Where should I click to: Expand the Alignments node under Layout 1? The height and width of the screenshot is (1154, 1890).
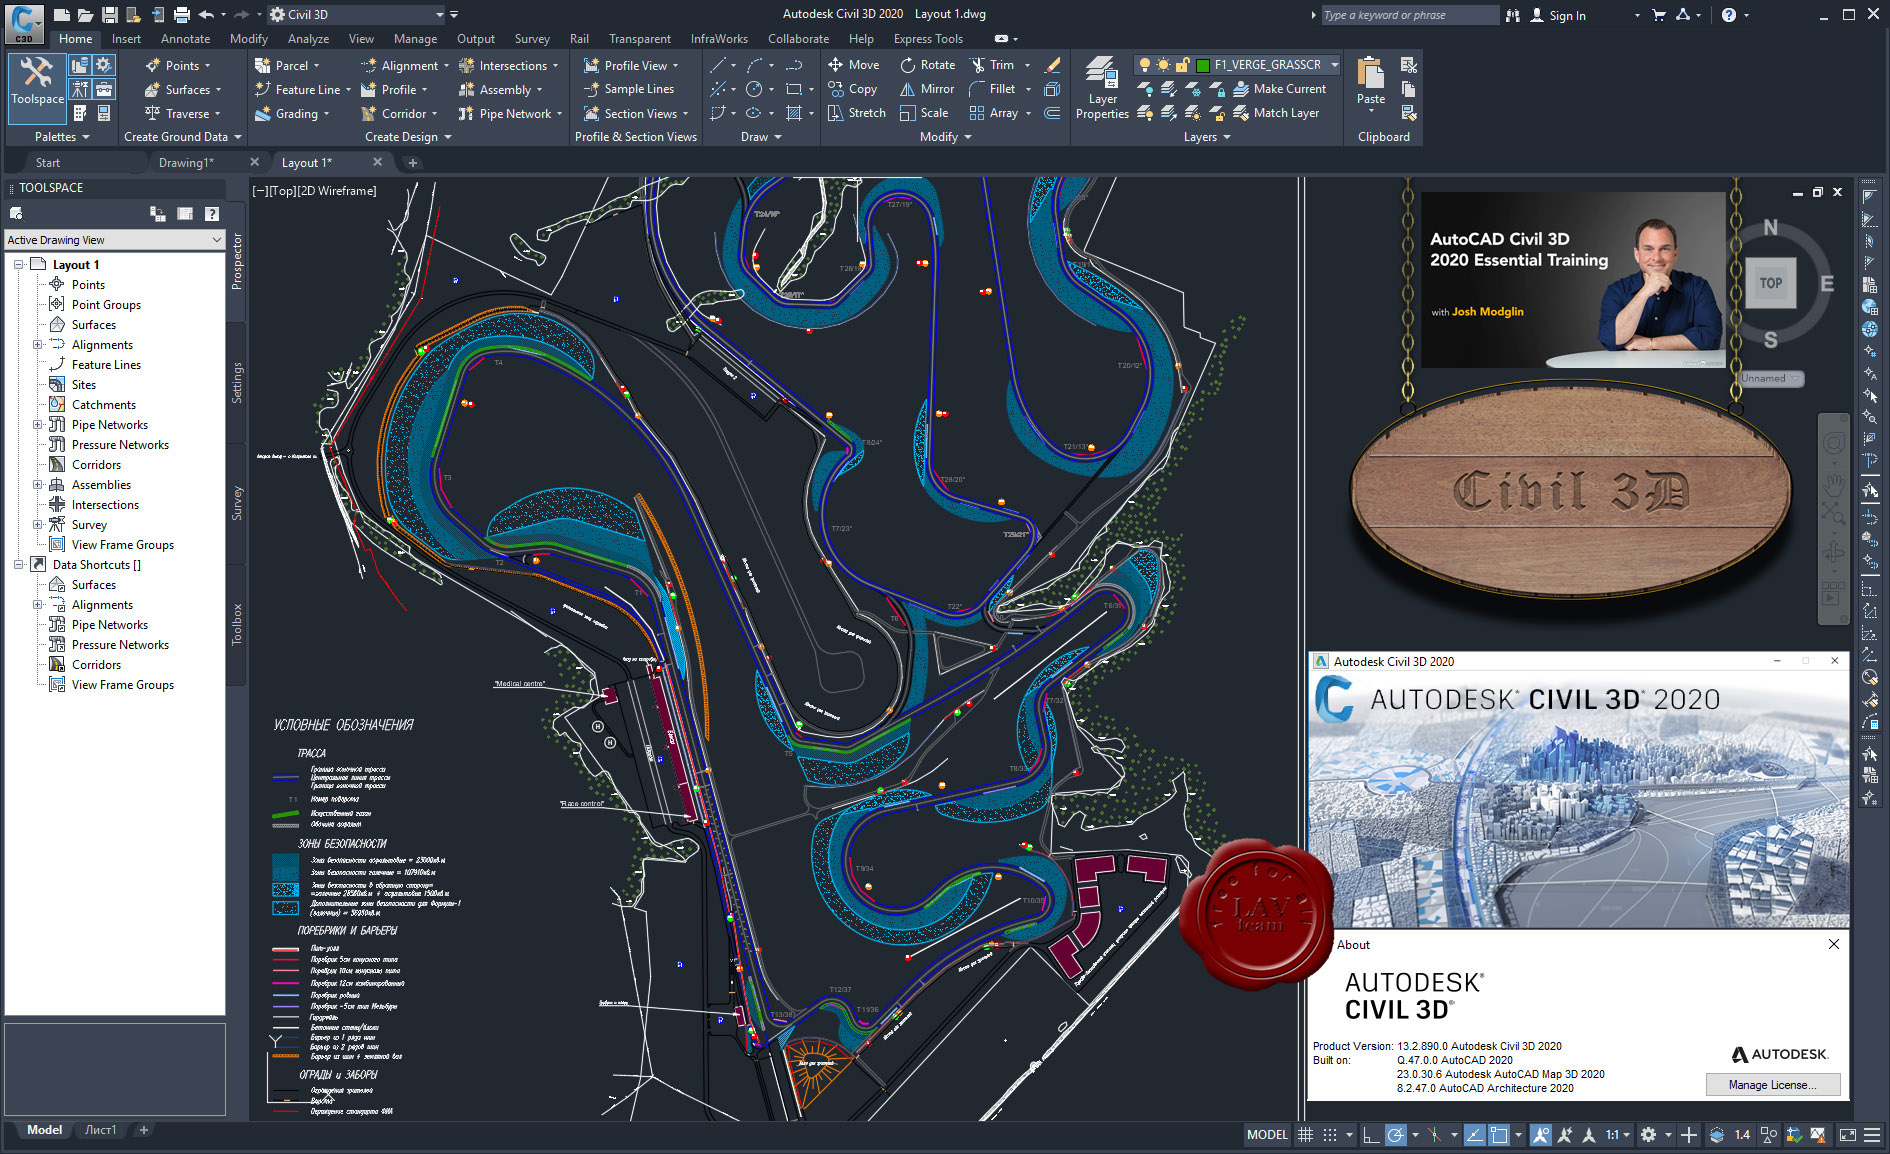pos(38,345)
